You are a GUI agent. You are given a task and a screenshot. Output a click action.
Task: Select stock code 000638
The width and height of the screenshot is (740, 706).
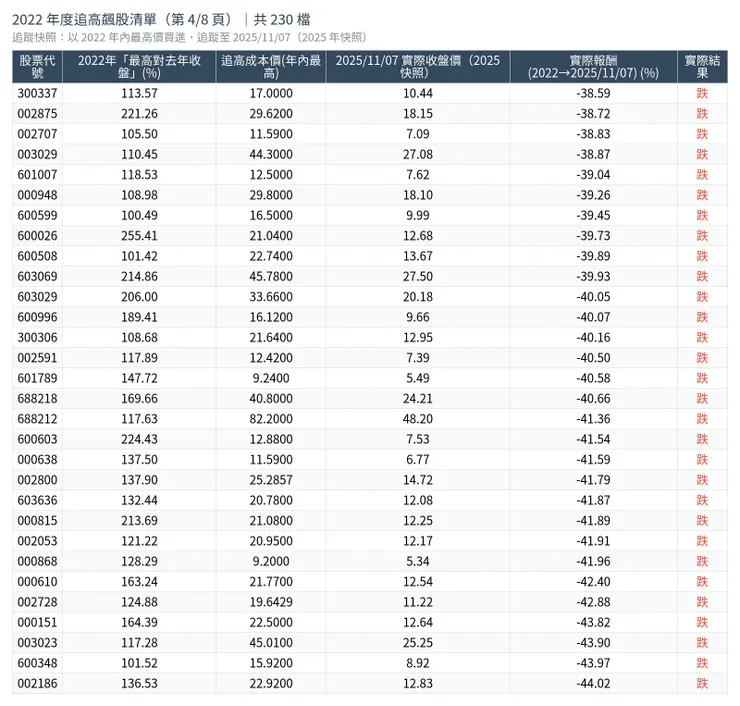point(37,459)
